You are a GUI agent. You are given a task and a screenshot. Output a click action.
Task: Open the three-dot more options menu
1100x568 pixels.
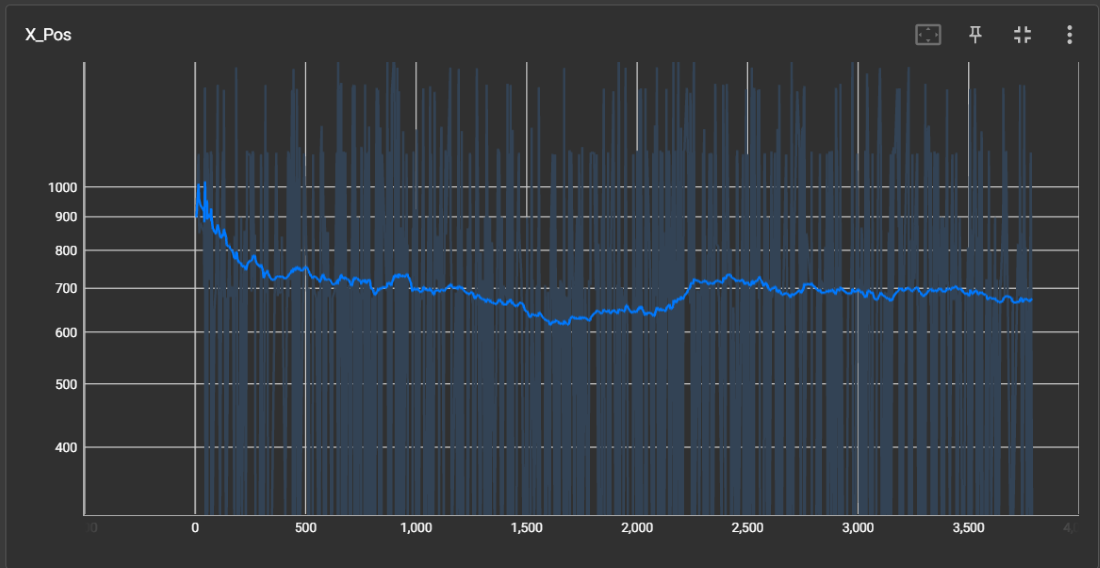point(1069,35)
